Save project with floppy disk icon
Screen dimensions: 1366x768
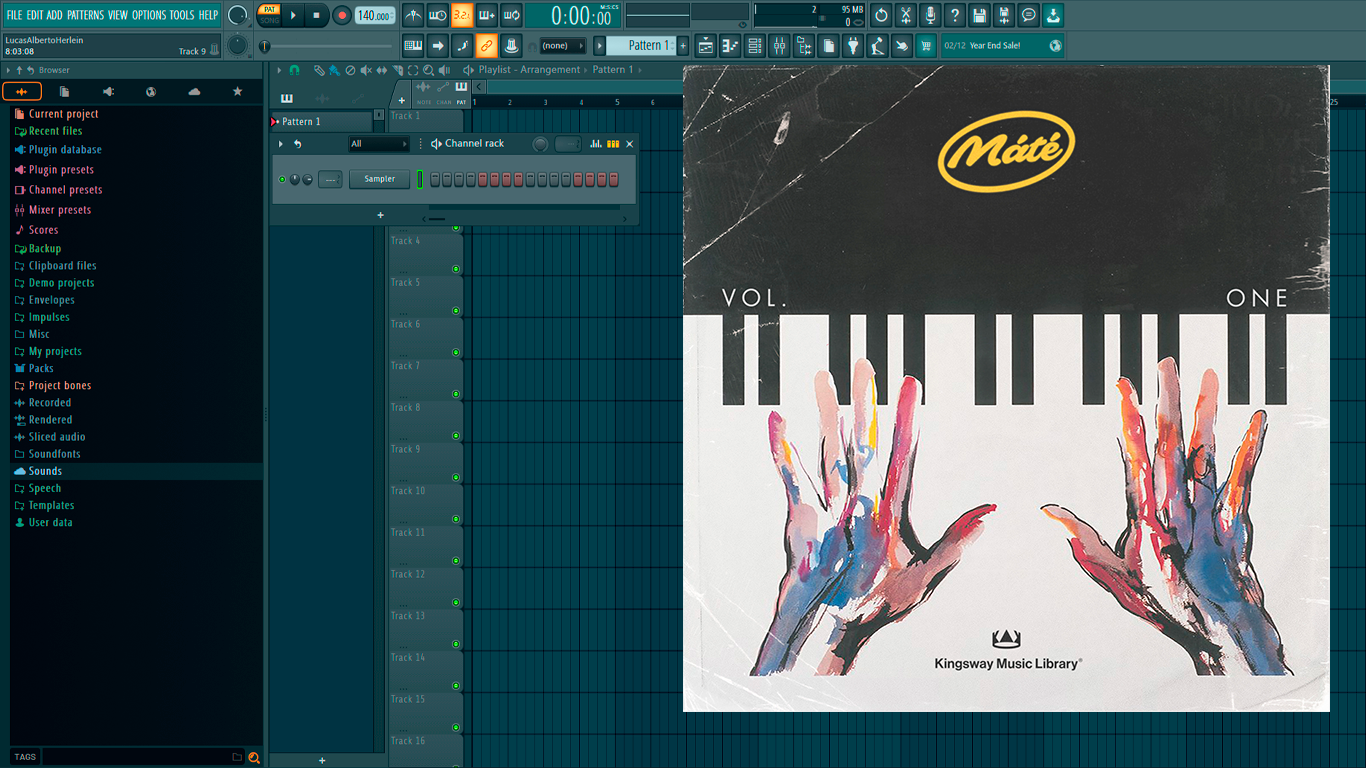(979, 15)
